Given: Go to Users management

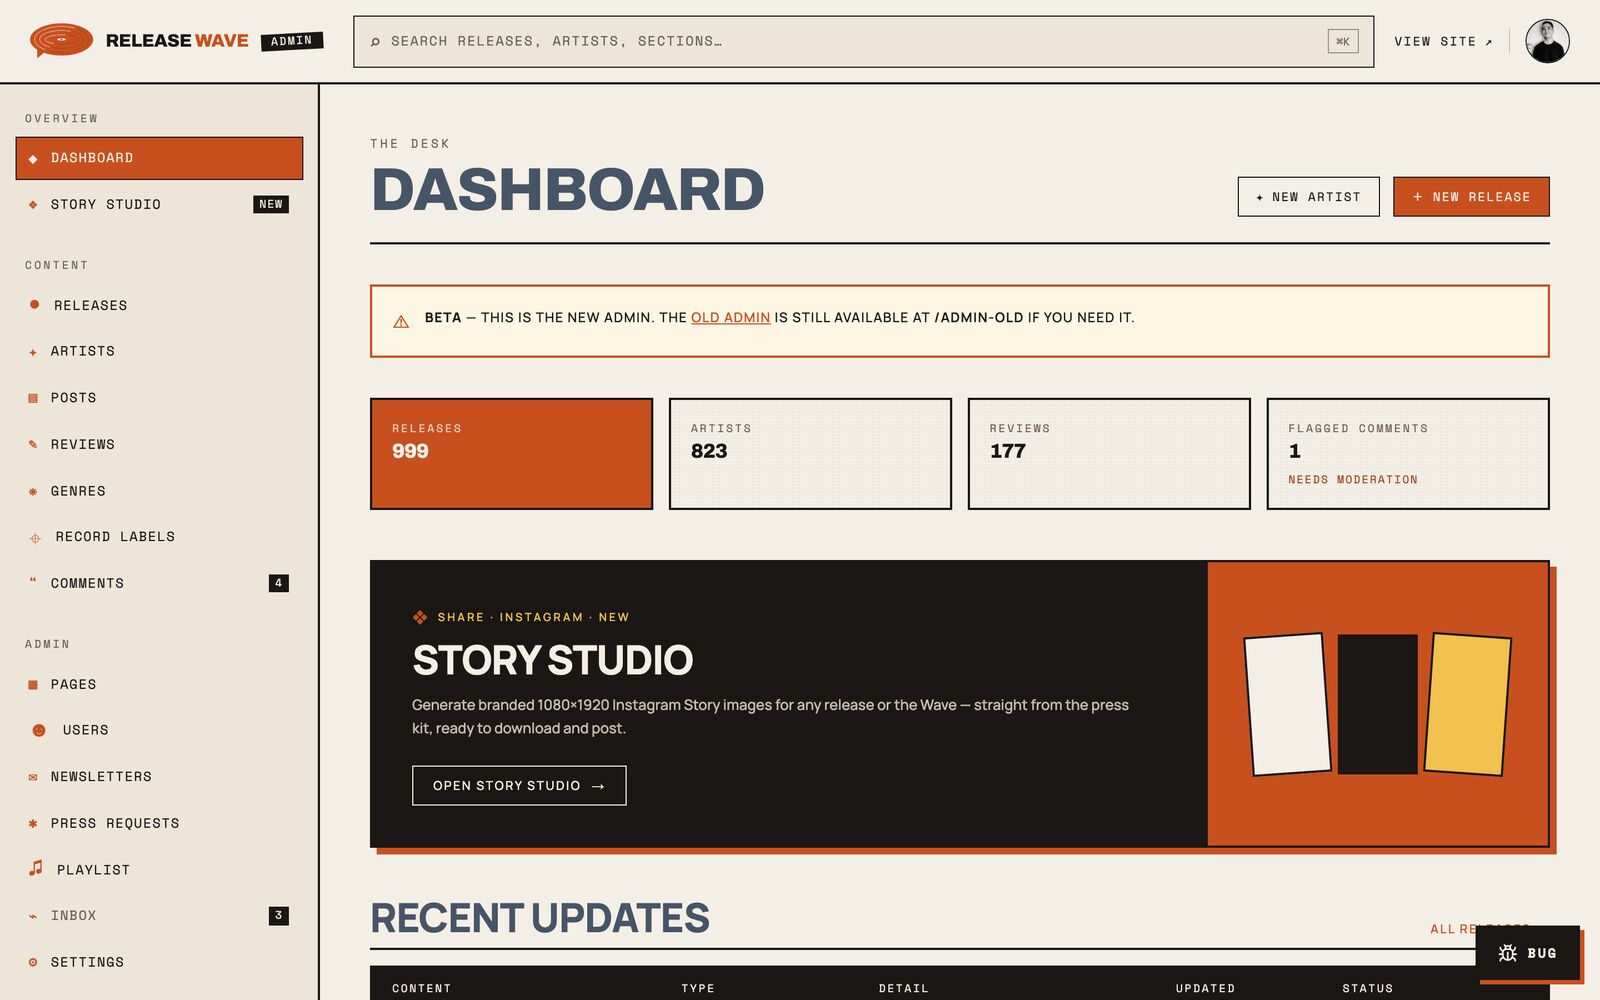Looking at the screenshot, I should click(x=159, y=730).
